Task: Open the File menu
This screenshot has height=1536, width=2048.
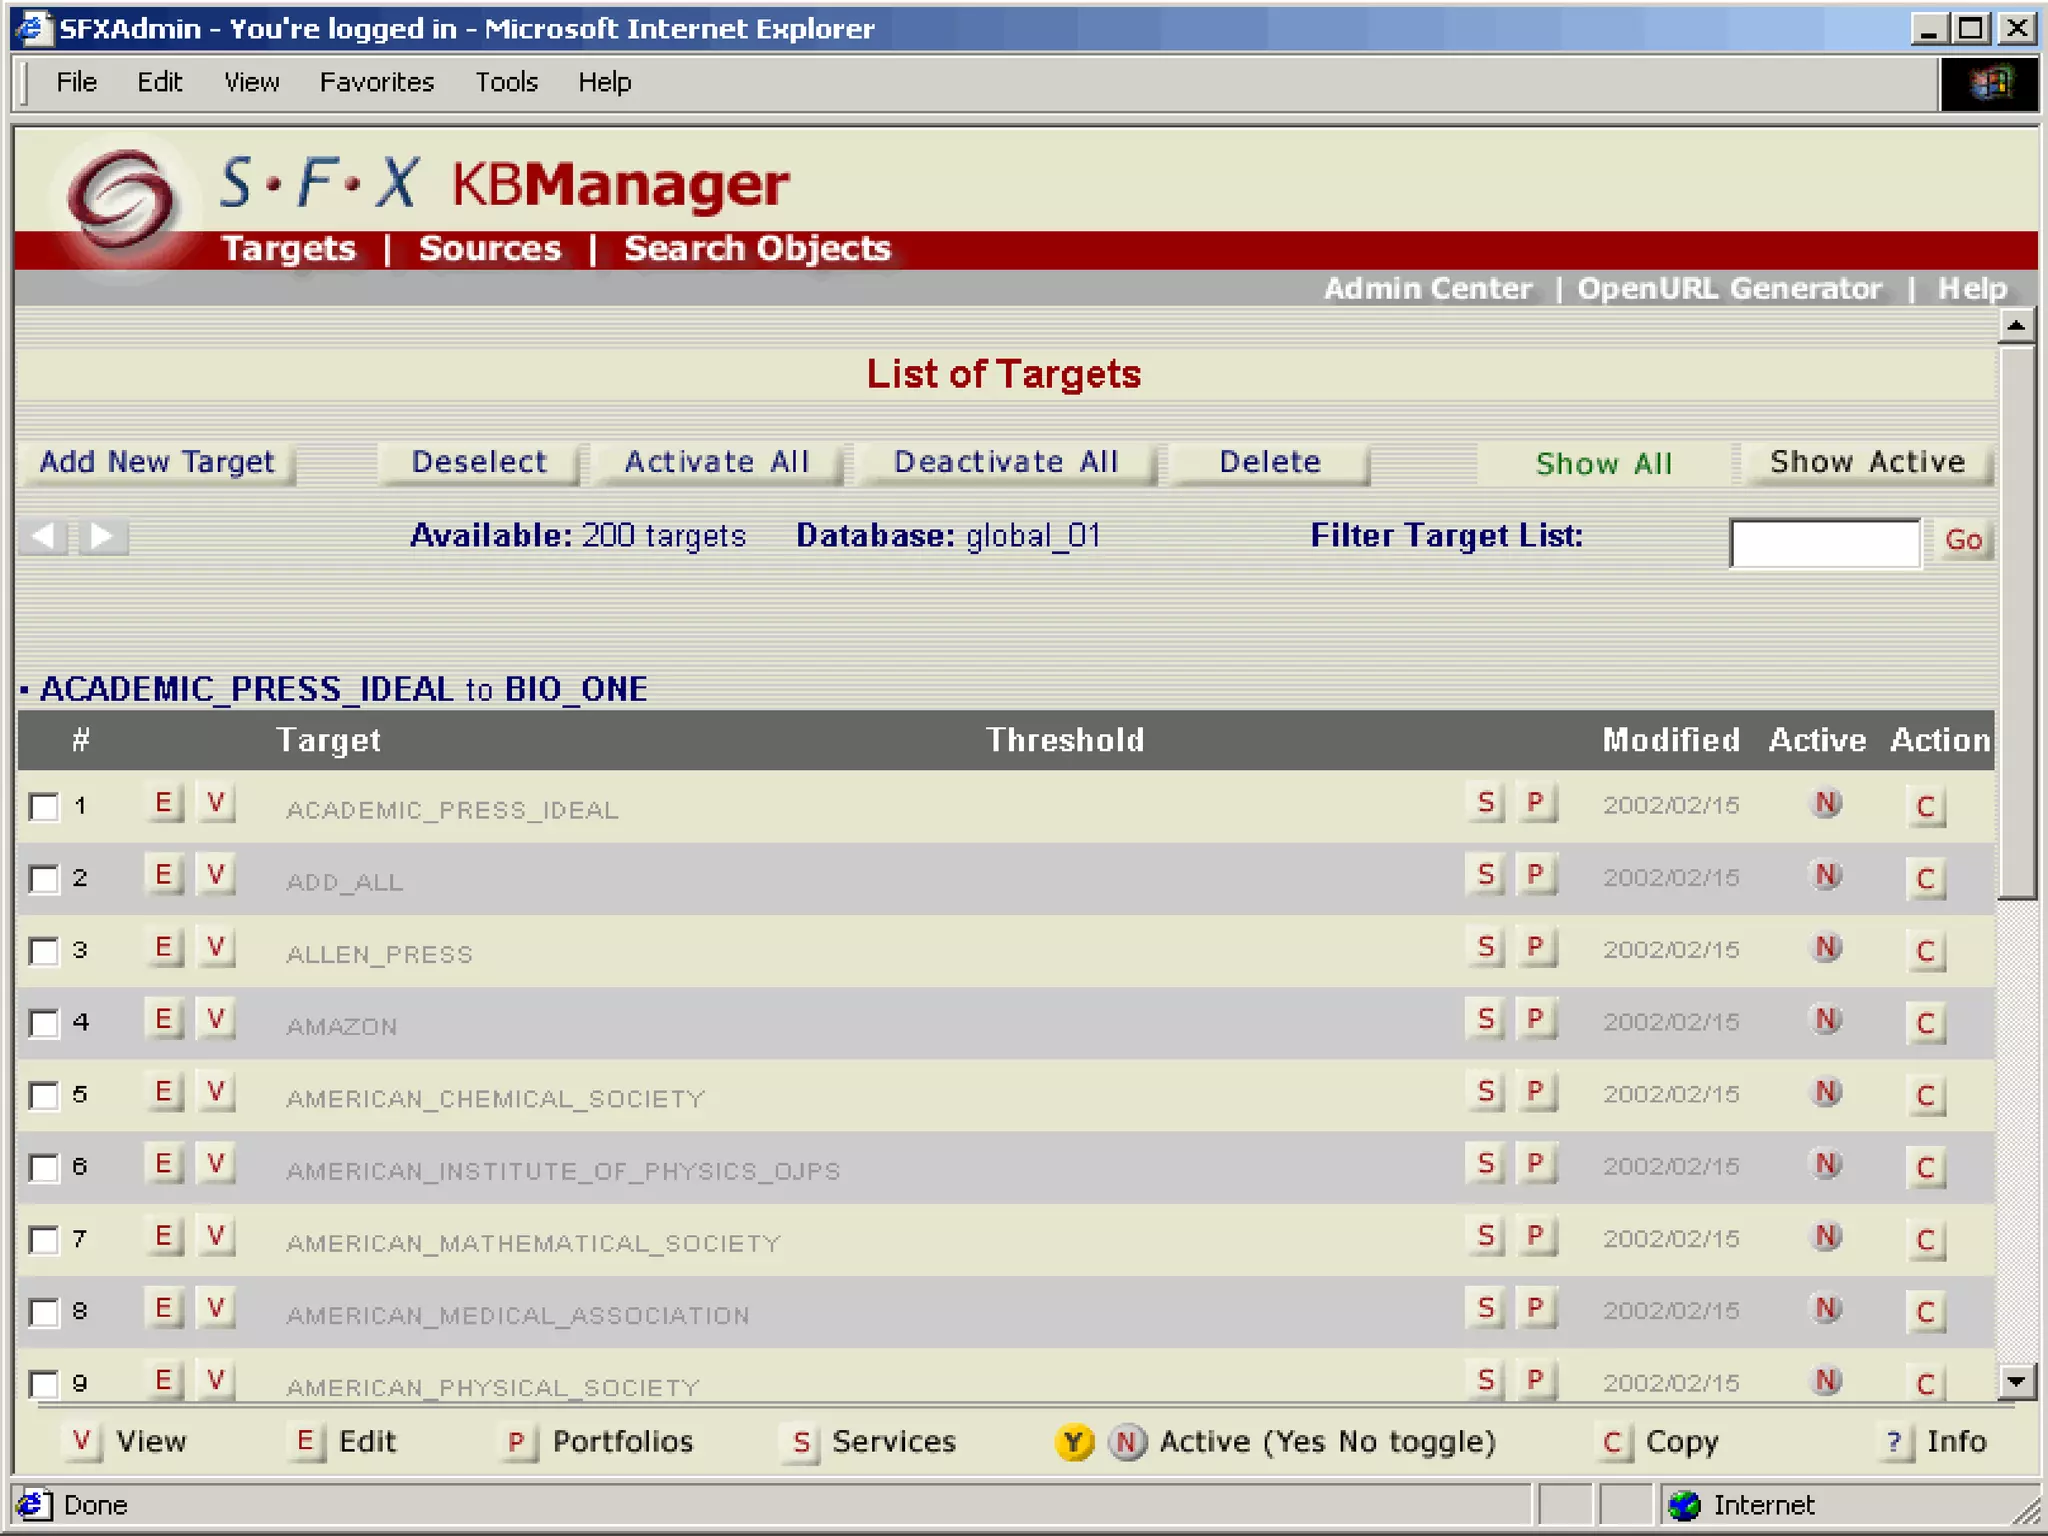Action: click(x=76, y=82)
